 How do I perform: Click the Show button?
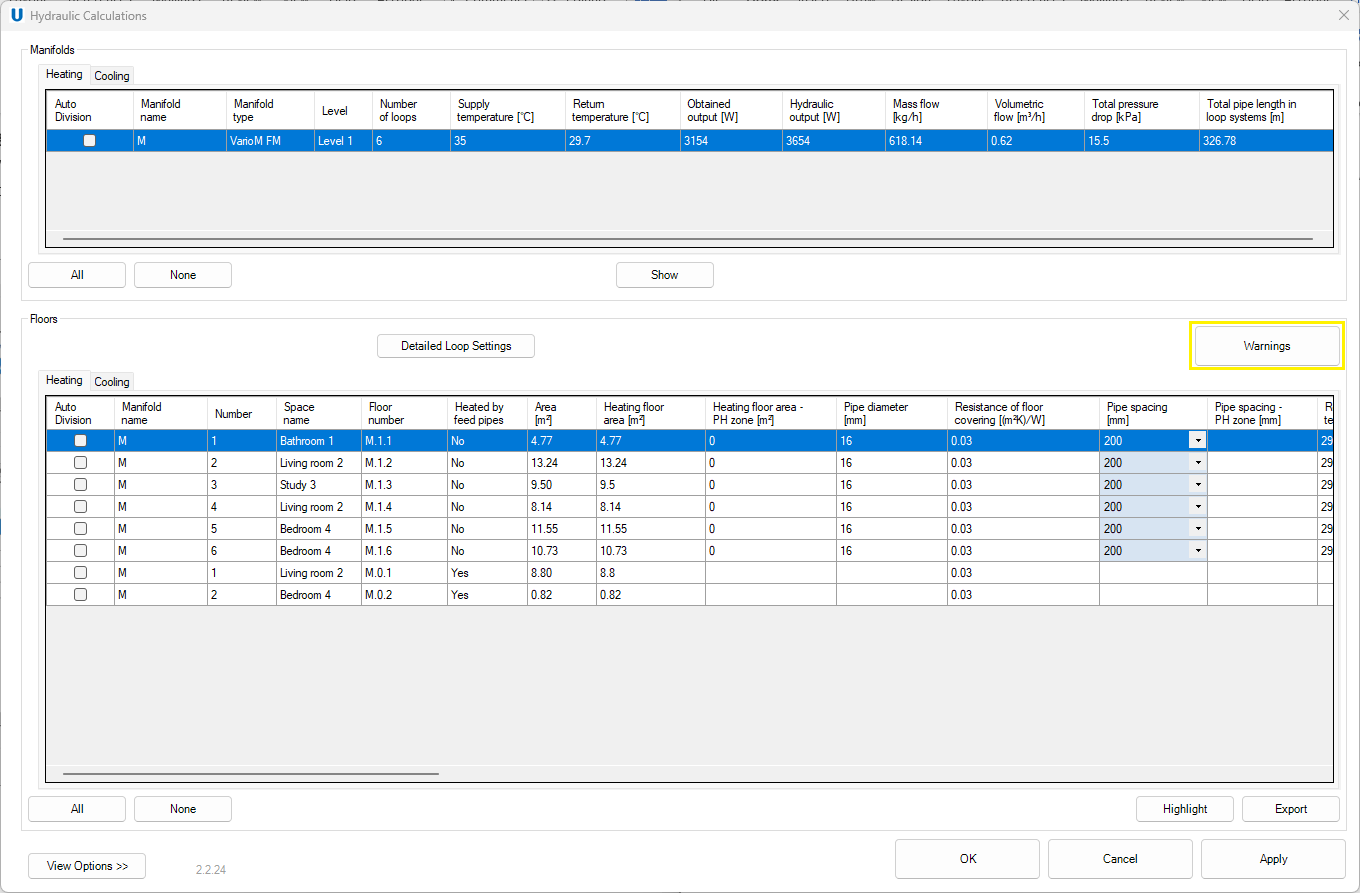coord(665,275)
